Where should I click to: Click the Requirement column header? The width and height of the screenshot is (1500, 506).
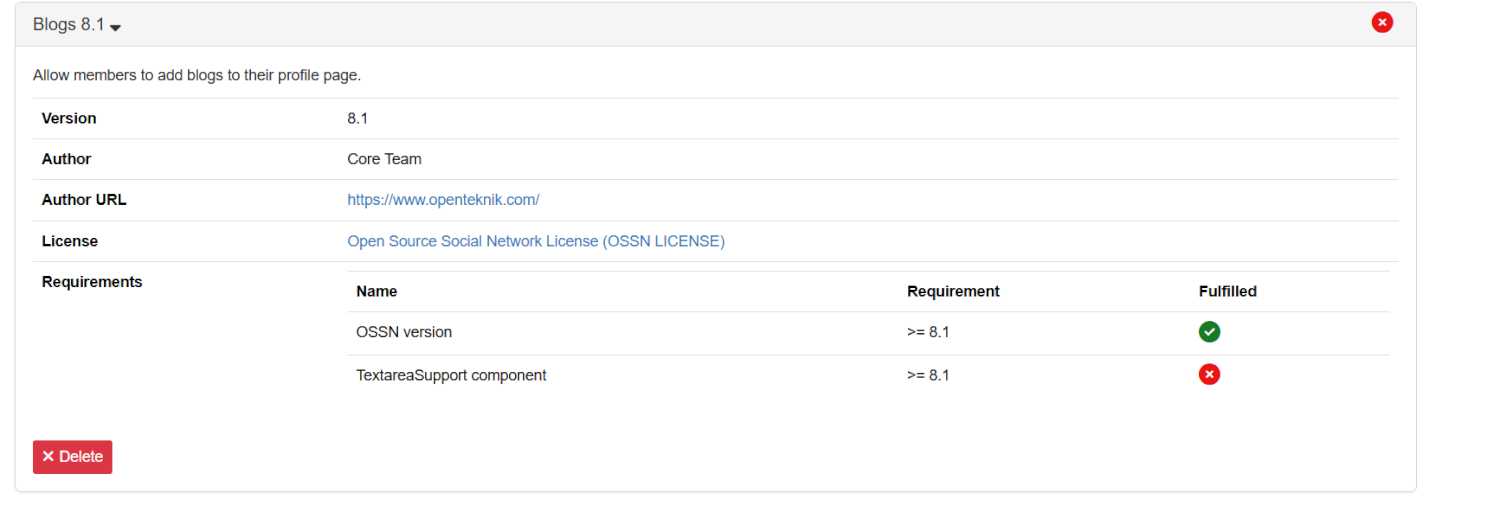[953, 291]
